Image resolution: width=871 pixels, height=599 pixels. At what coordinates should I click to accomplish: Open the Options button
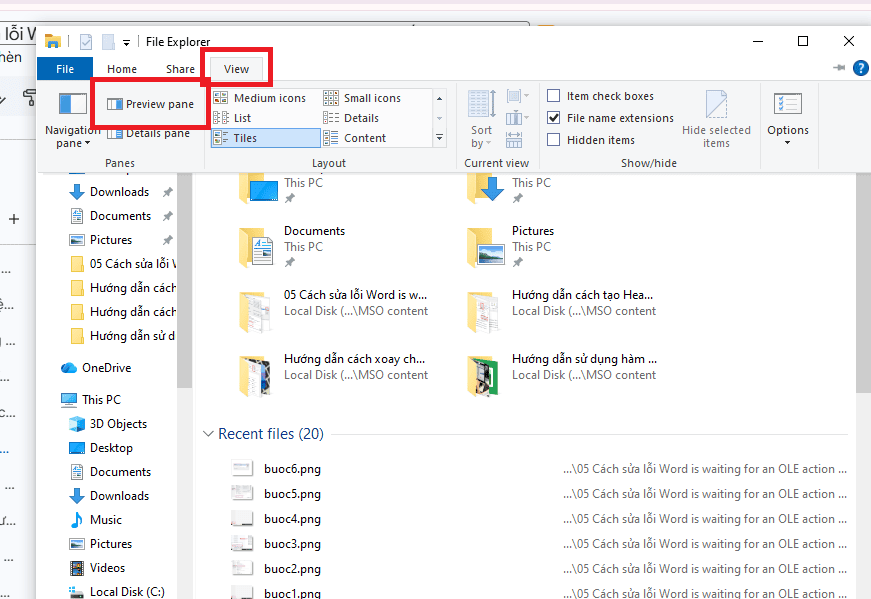(788, 119)
